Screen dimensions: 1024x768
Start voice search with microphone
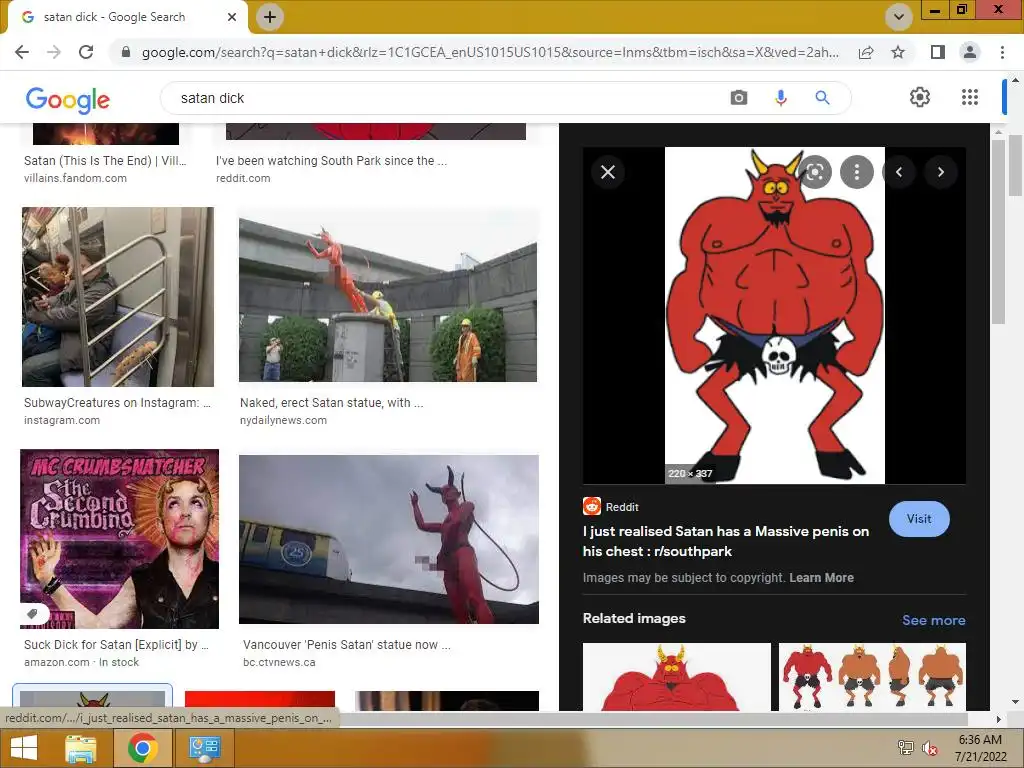click(780, 98)
